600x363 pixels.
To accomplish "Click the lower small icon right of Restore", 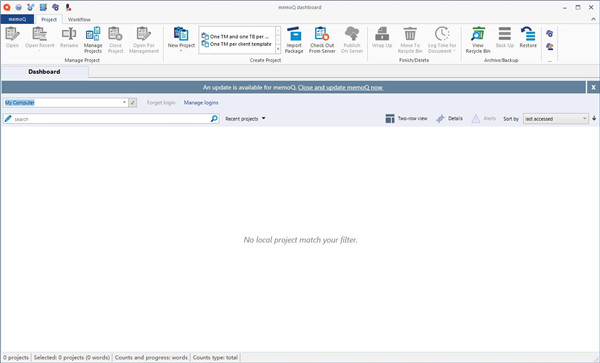I will 549,47.
